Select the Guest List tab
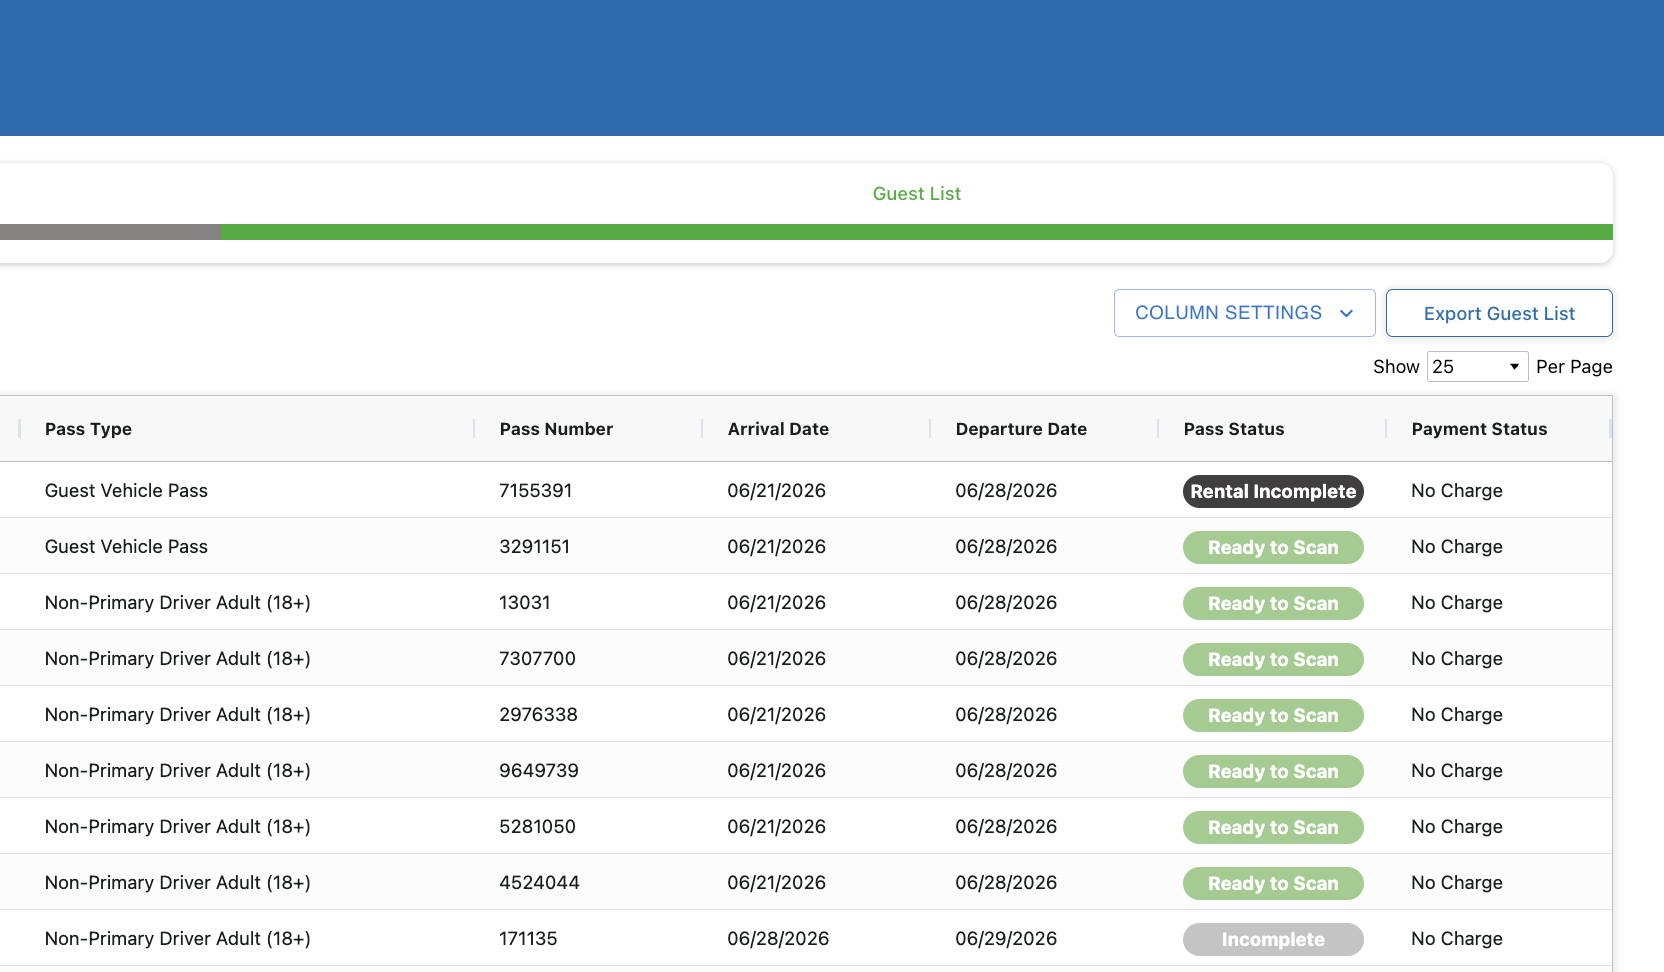Image resolution: width=1664 pixels, height=972 pixels. [x=916, y=194]
